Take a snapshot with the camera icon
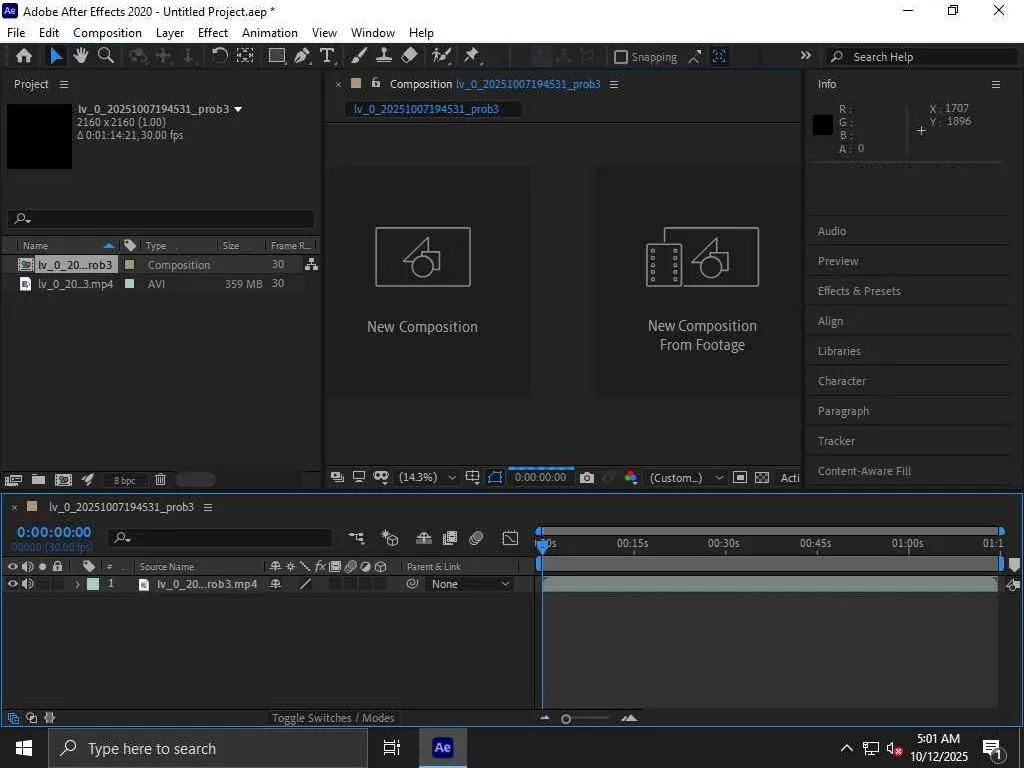This screenshot has width=1024, height=768. click(586, 478)
